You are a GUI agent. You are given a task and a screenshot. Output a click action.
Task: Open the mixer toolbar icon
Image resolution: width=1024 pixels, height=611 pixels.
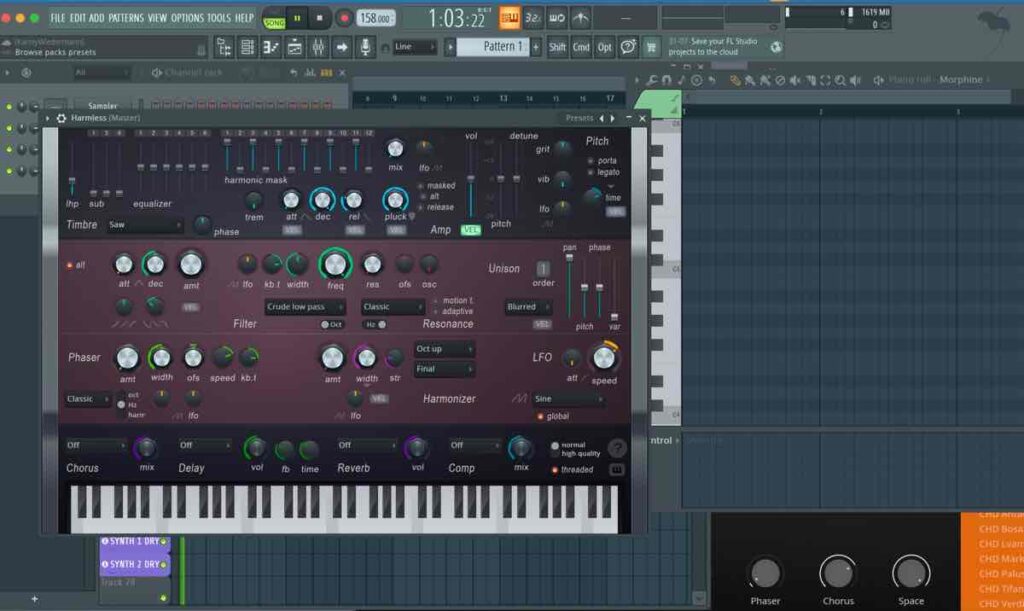[318, 47]
